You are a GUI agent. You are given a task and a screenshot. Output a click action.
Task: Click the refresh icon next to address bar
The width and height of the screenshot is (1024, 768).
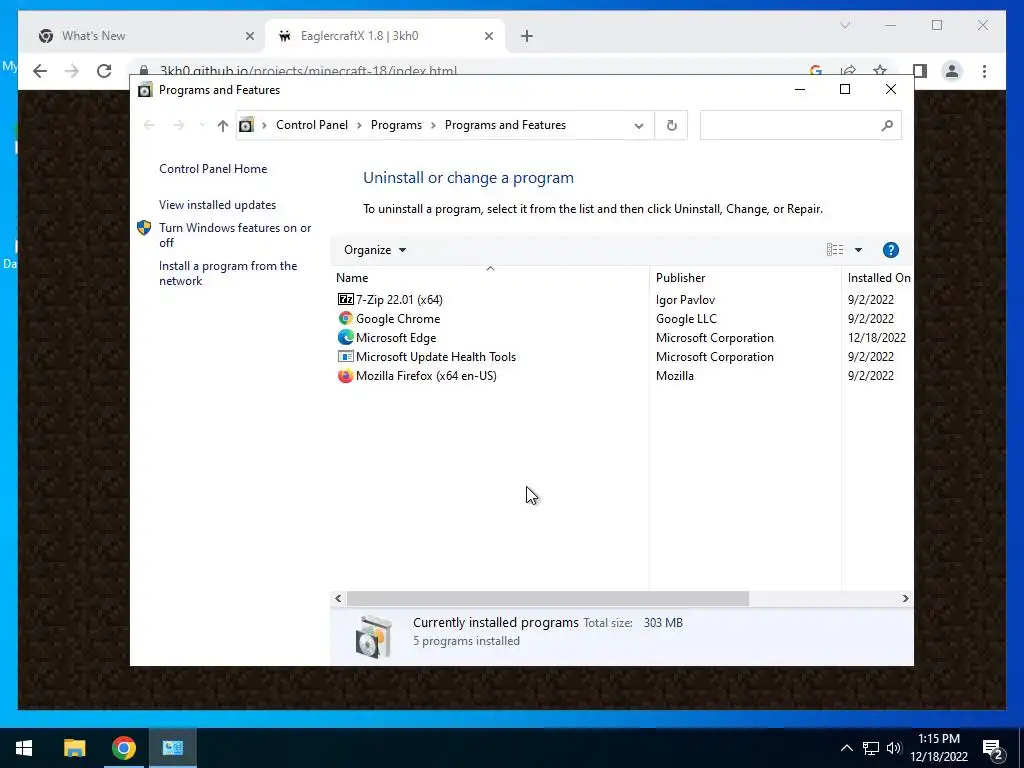(671, 125)
